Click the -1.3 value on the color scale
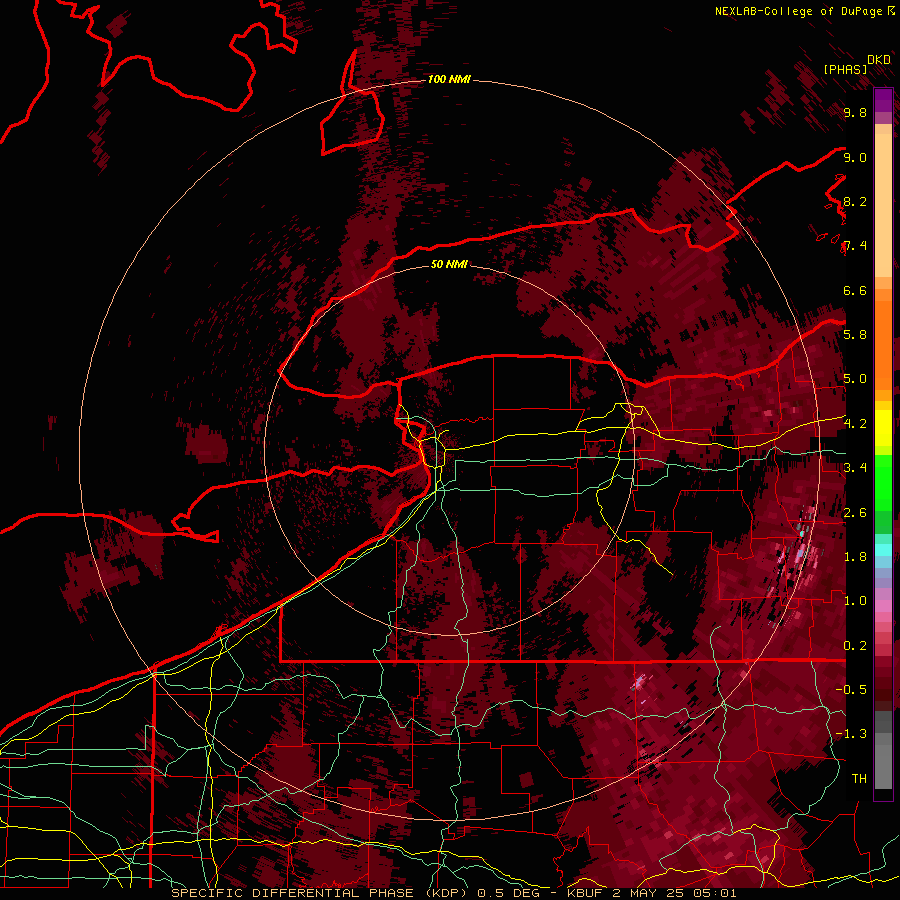 851,734
